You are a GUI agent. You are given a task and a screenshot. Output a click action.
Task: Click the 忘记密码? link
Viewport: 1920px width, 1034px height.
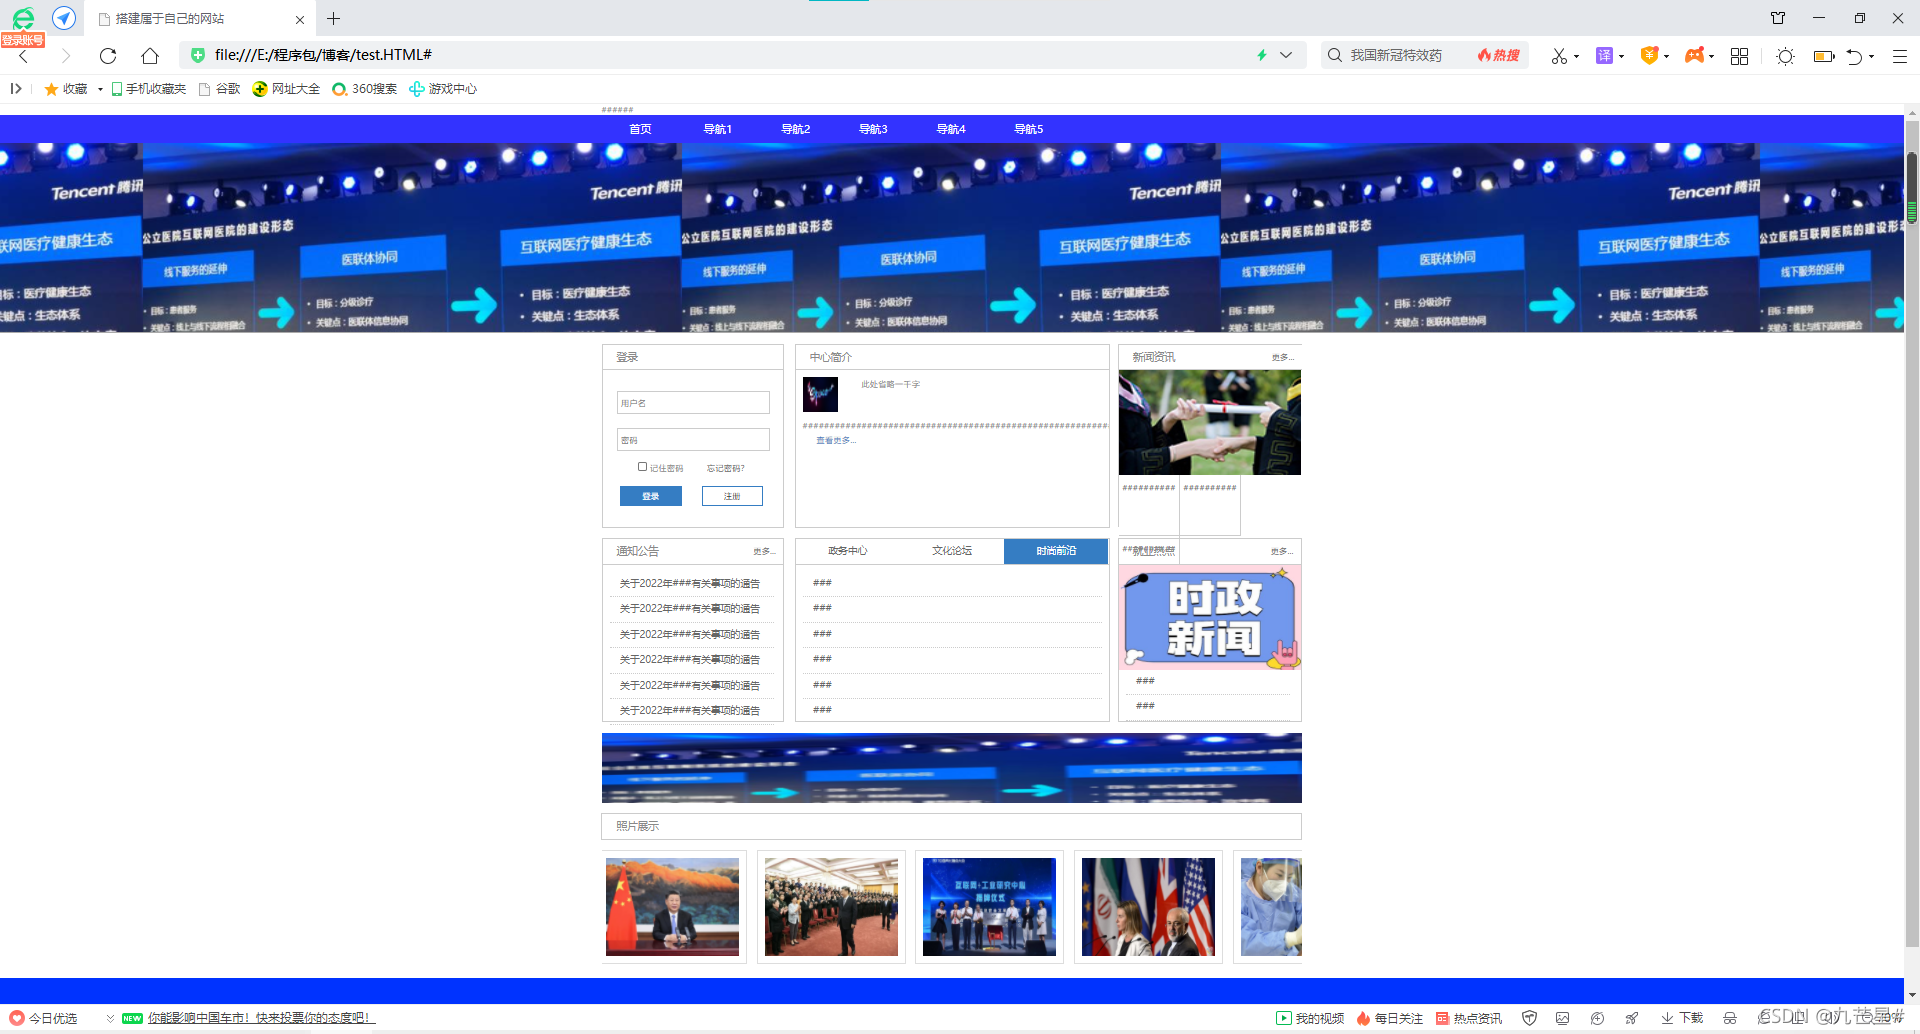pyautogui.click(x=726, y=468)
